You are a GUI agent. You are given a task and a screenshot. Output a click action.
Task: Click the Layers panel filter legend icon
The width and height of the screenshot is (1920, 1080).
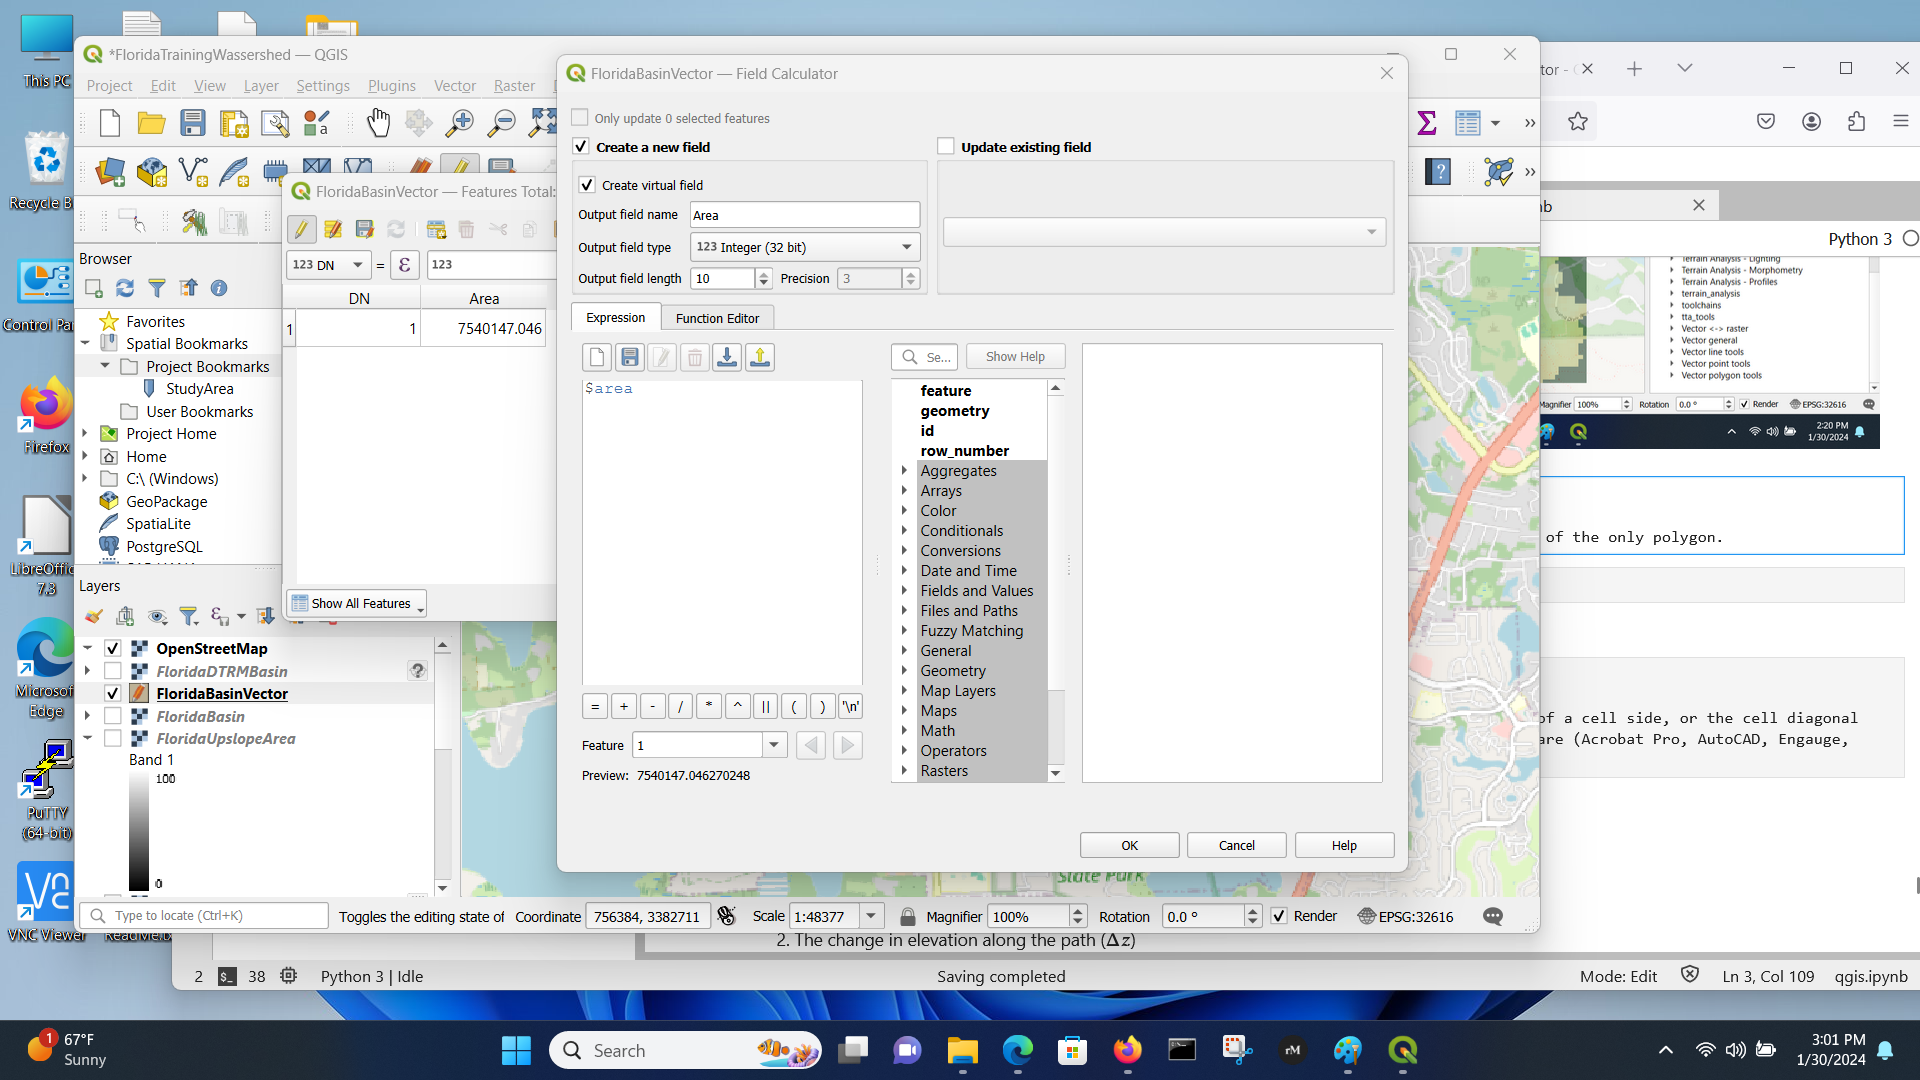click(x=188, y=616)
